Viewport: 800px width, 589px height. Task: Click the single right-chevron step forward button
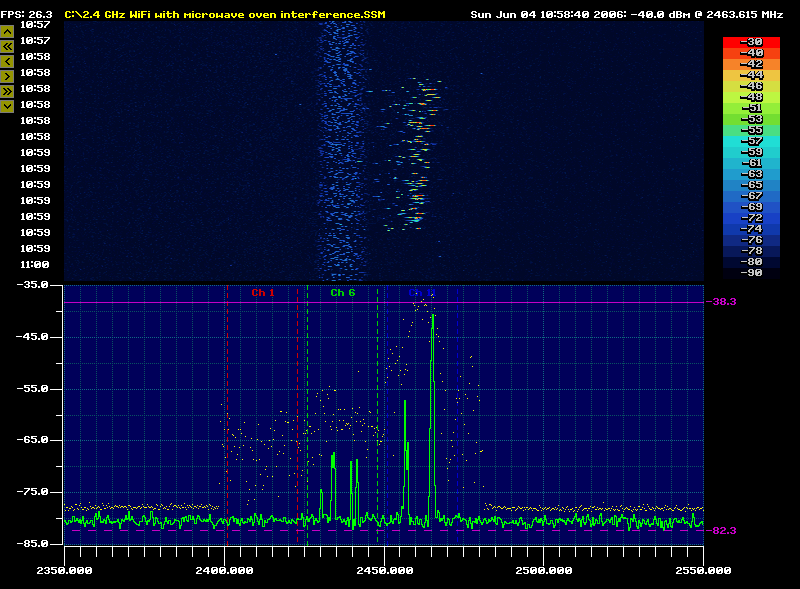pos(7,77)
